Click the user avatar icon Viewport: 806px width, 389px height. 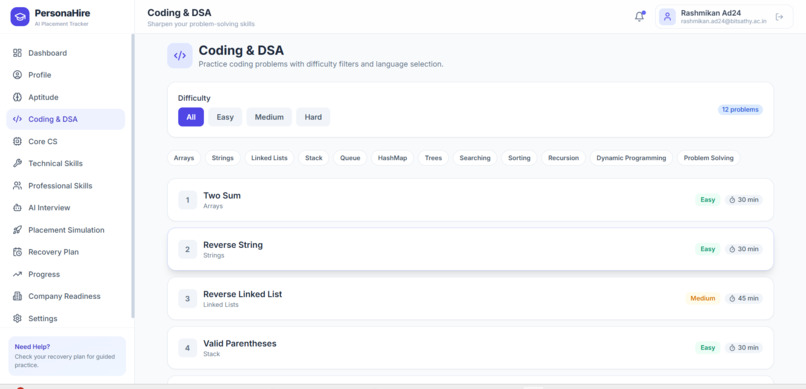(x=667, y=17)
